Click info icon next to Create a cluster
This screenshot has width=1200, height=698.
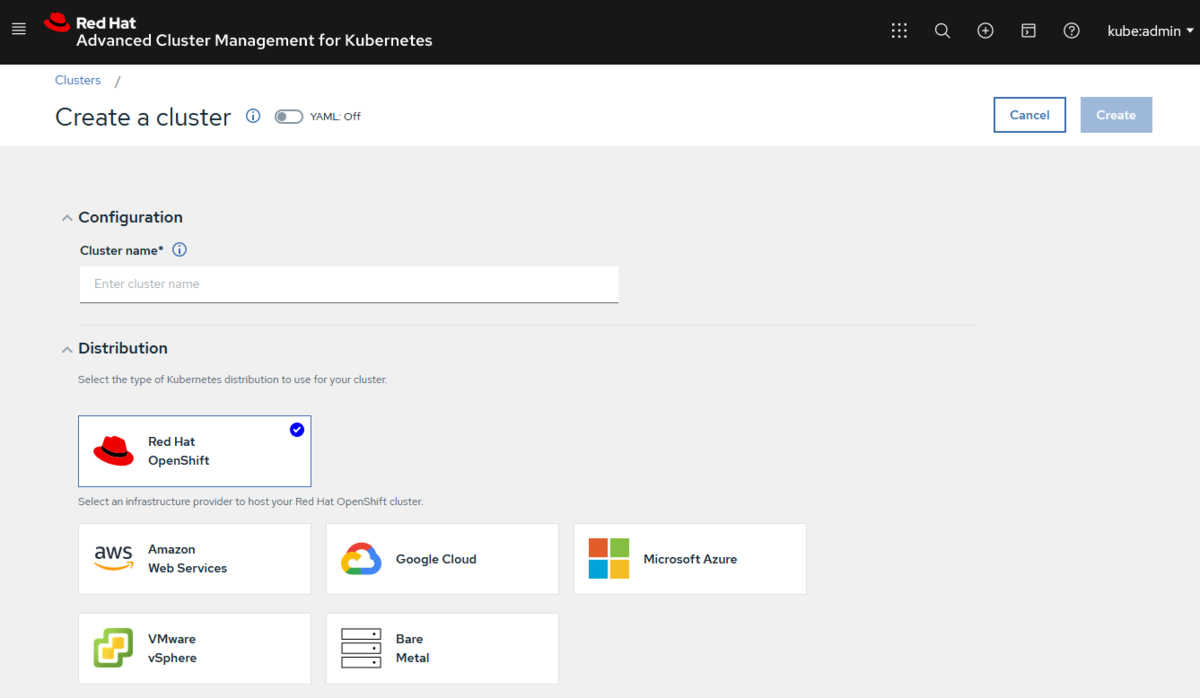(x=253, y=116)
